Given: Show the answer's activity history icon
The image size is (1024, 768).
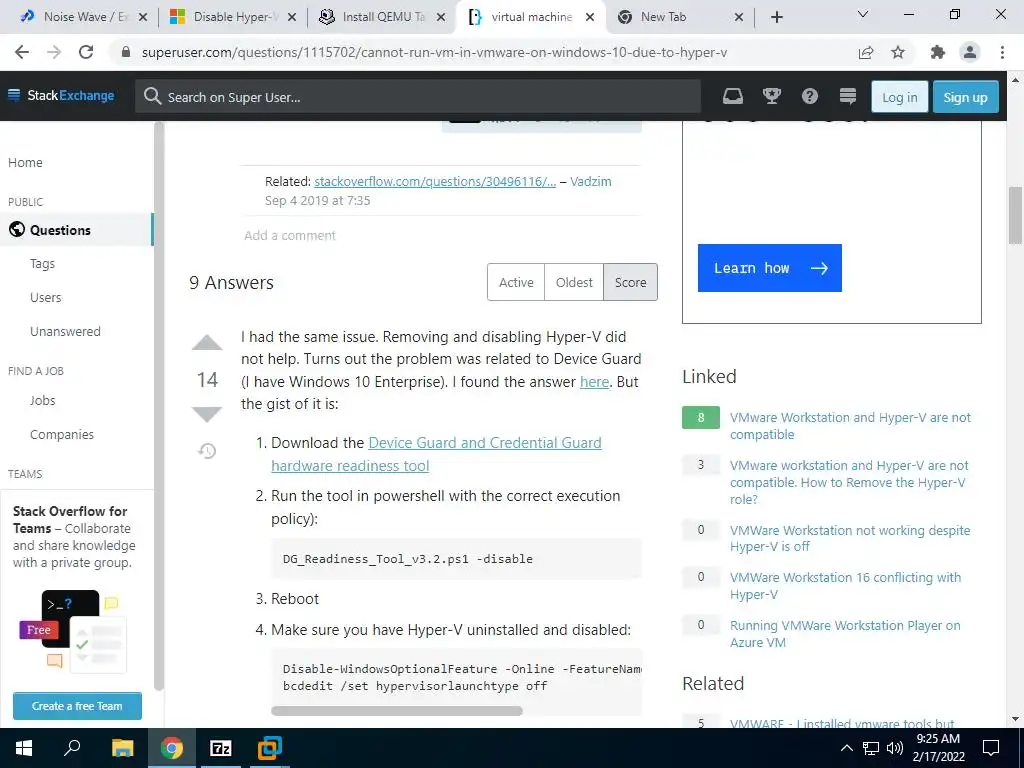Looking at the screenshot, I should [207, 451].
